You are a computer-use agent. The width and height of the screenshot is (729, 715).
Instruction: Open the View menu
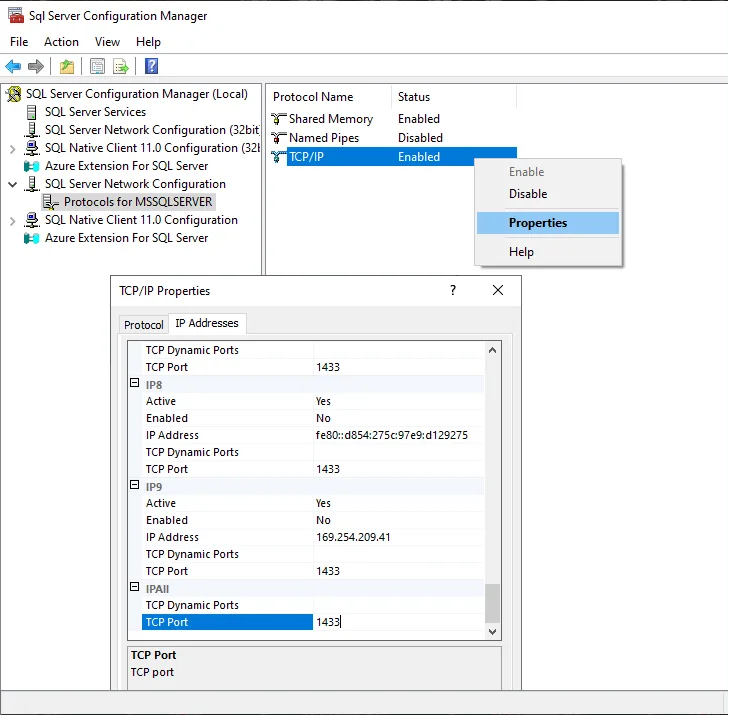point(107,42)
